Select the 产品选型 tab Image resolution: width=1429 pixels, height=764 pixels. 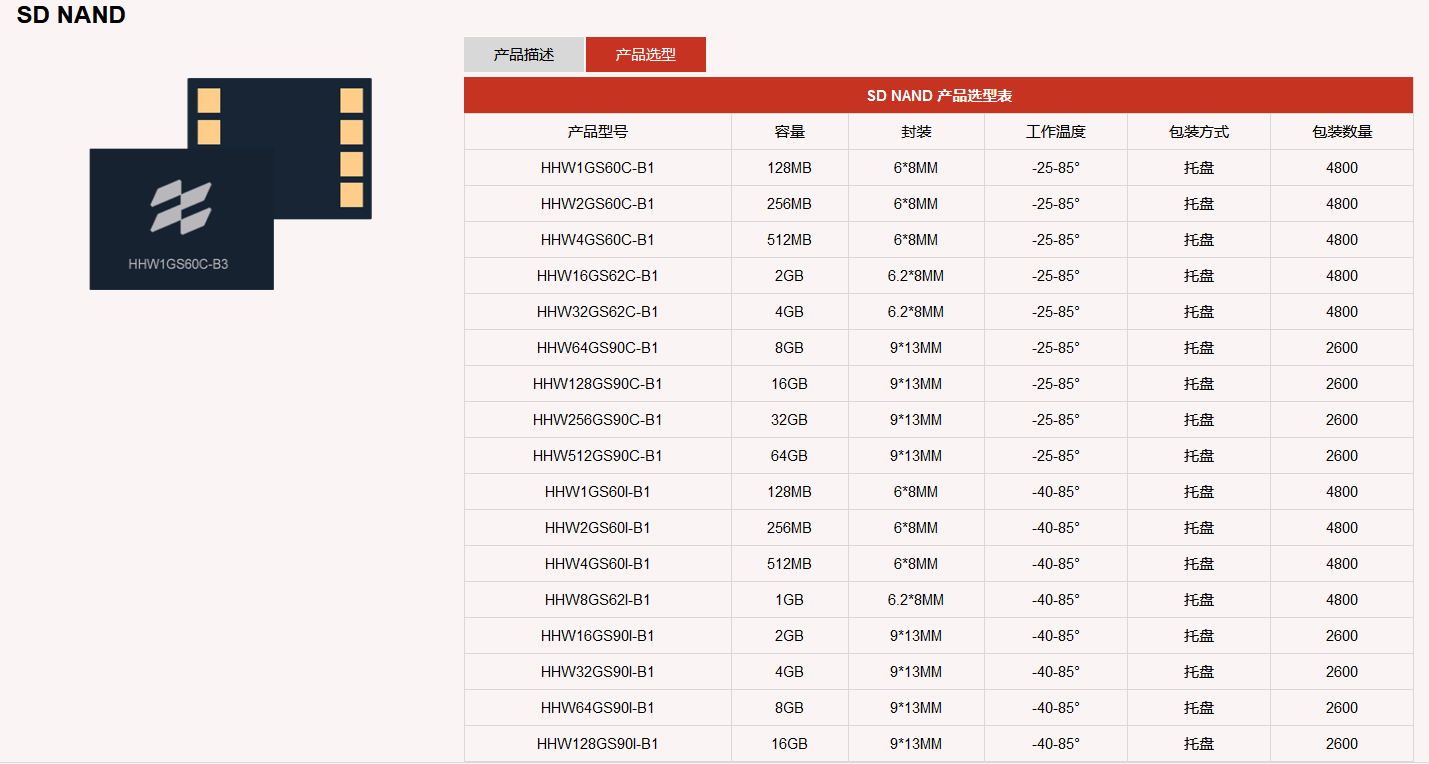click(646, 55)
